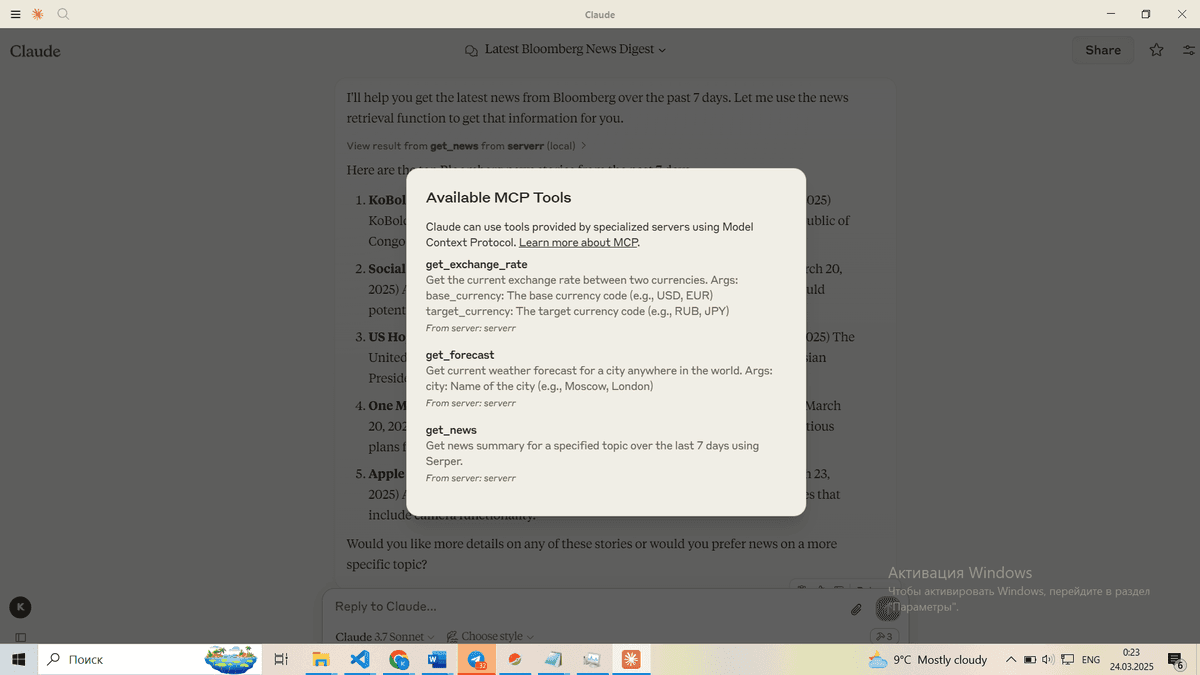Close the Claude window
Screen dimensions: 1200x675
click(x=1181, y=14)
